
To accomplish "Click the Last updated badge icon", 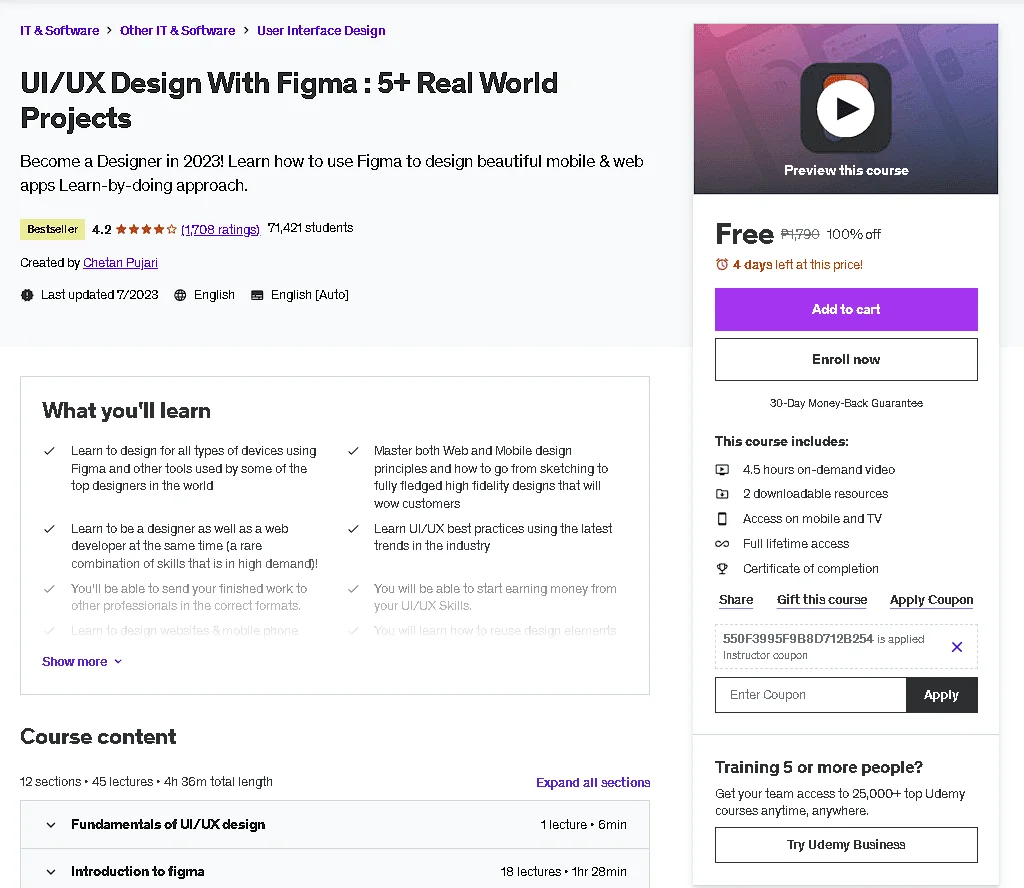I will click(x=27, y=295).
